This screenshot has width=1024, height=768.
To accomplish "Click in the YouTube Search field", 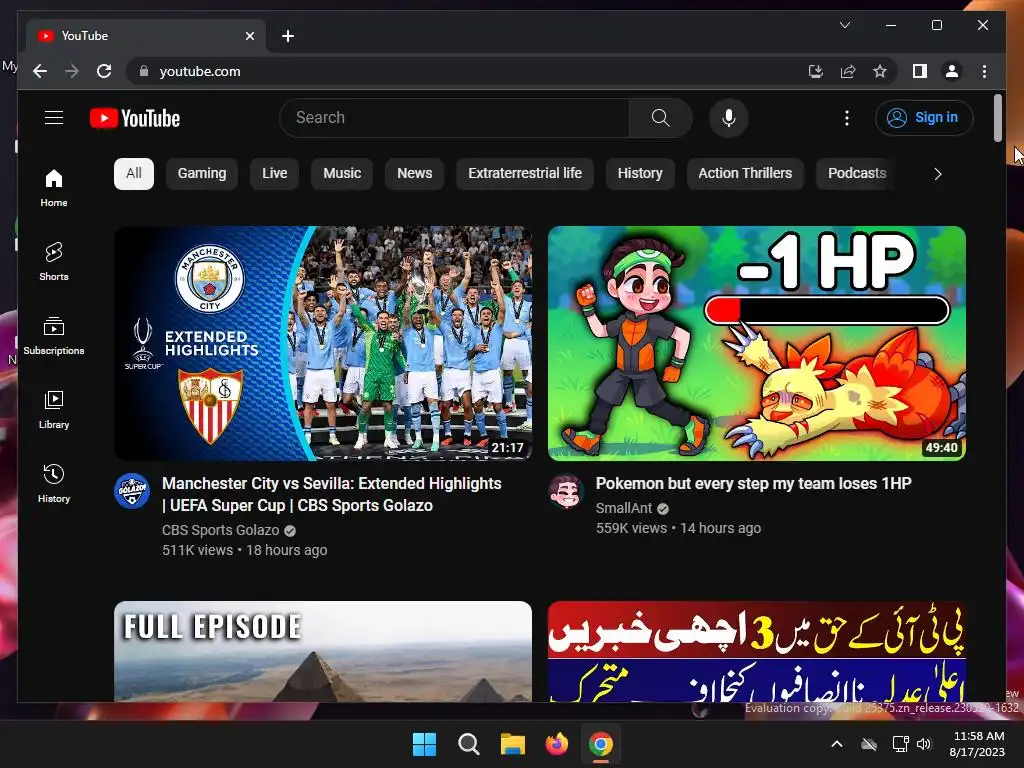I will (455, 118).
